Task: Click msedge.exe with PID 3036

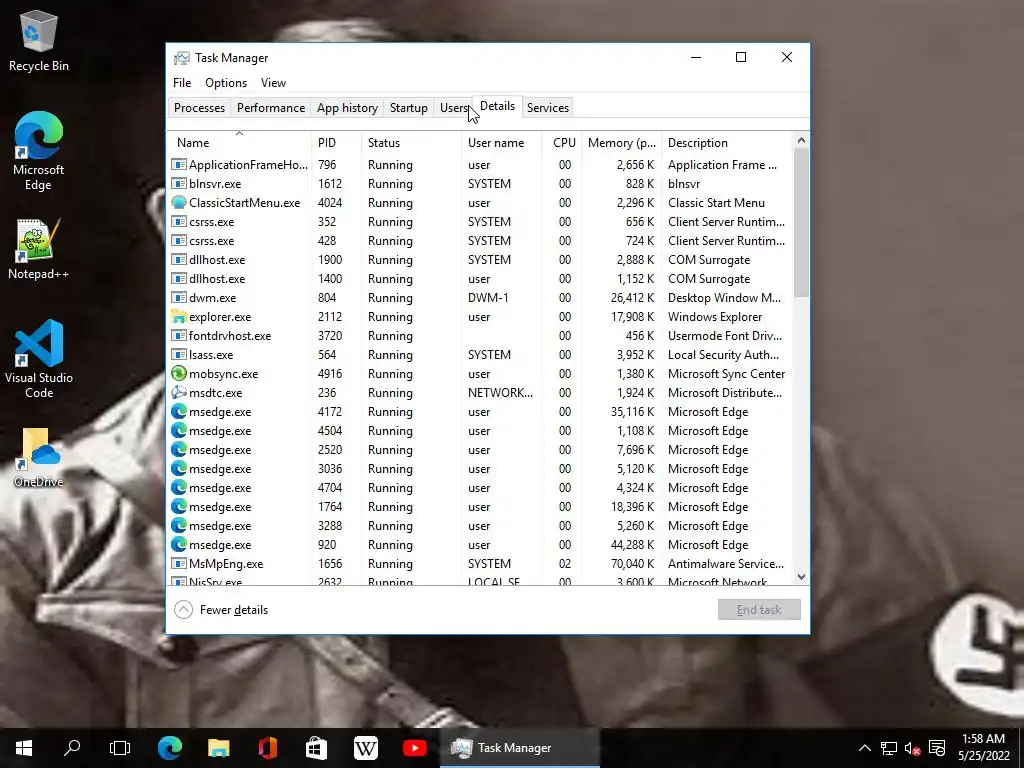Action: pos(480,469)
